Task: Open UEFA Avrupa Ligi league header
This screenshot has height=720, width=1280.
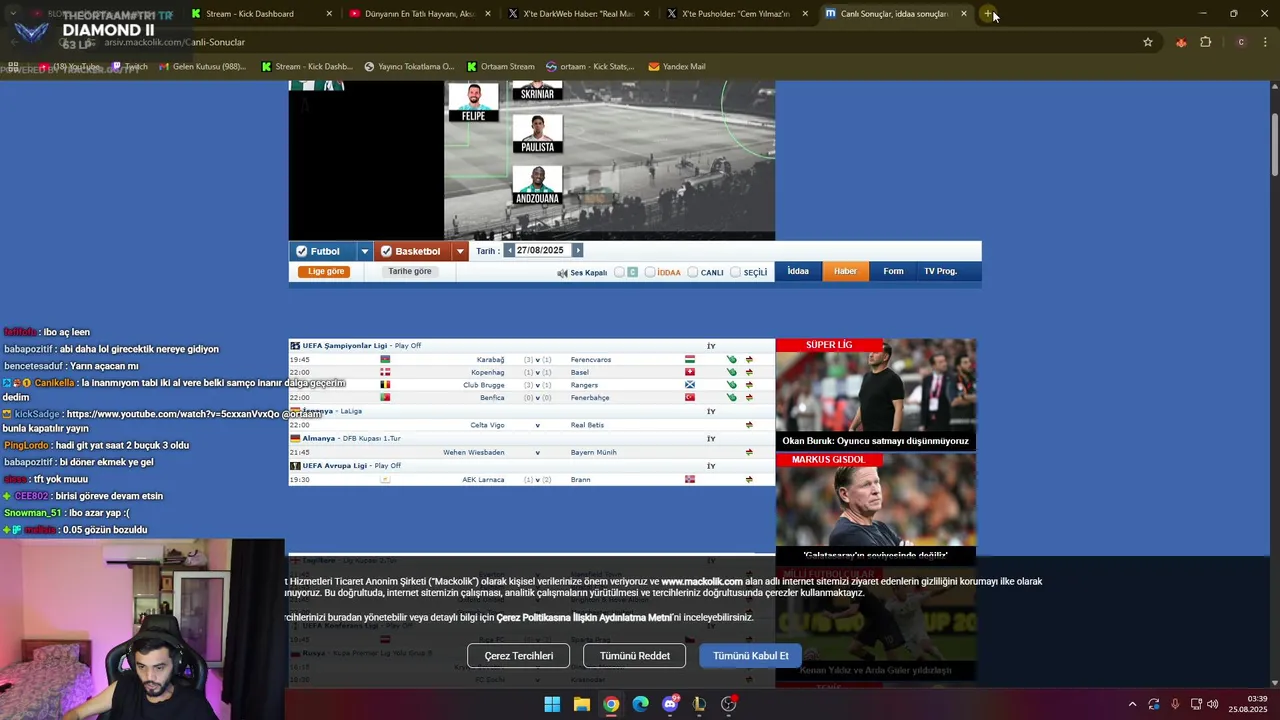Action: [x=531, y=466]
